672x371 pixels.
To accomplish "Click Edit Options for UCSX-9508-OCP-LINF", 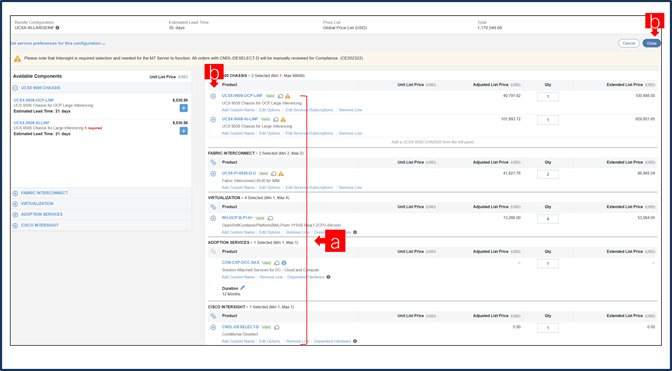I will point(270,110).
